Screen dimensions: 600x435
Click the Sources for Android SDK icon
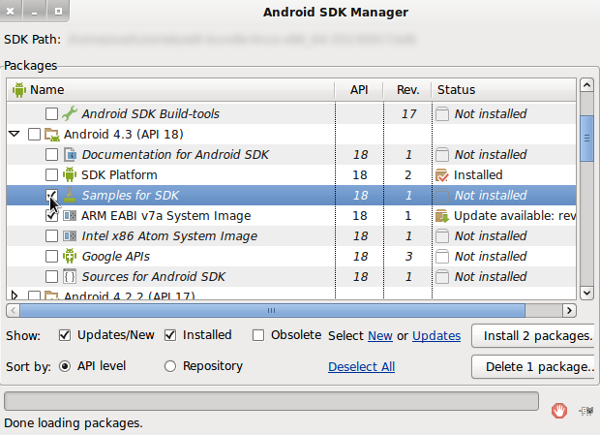point(70,277)
